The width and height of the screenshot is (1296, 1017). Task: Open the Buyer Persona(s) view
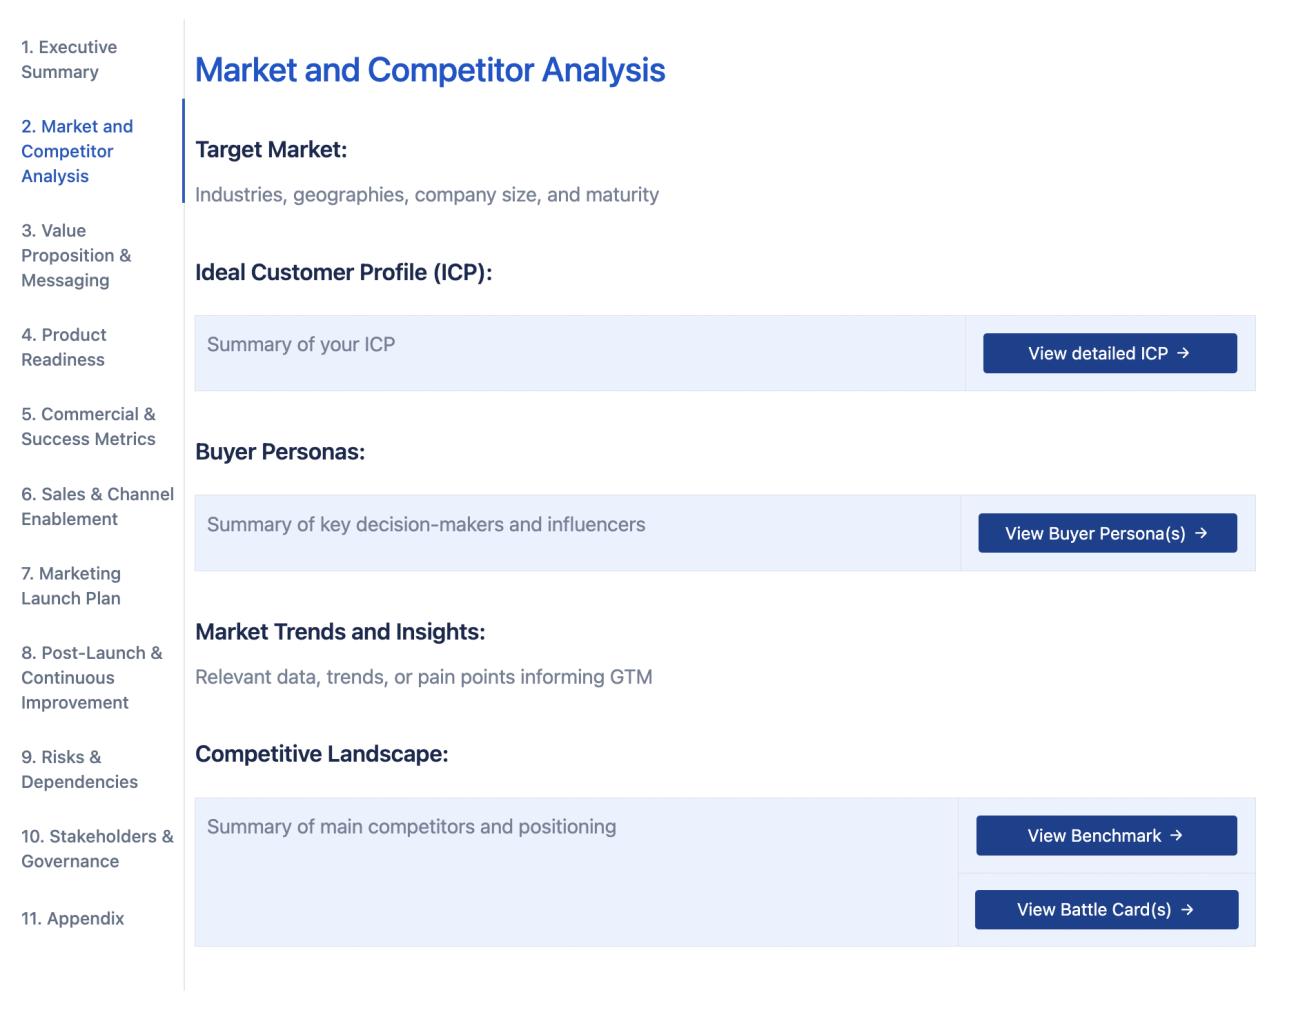(1106, 533)
